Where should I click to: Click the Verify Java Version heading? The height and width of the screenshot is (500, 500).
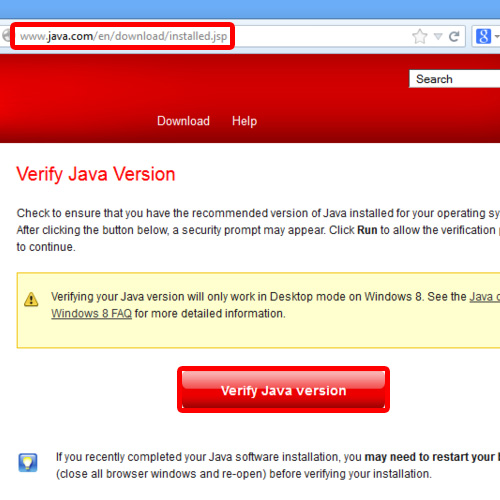click(x=96, y=174)
